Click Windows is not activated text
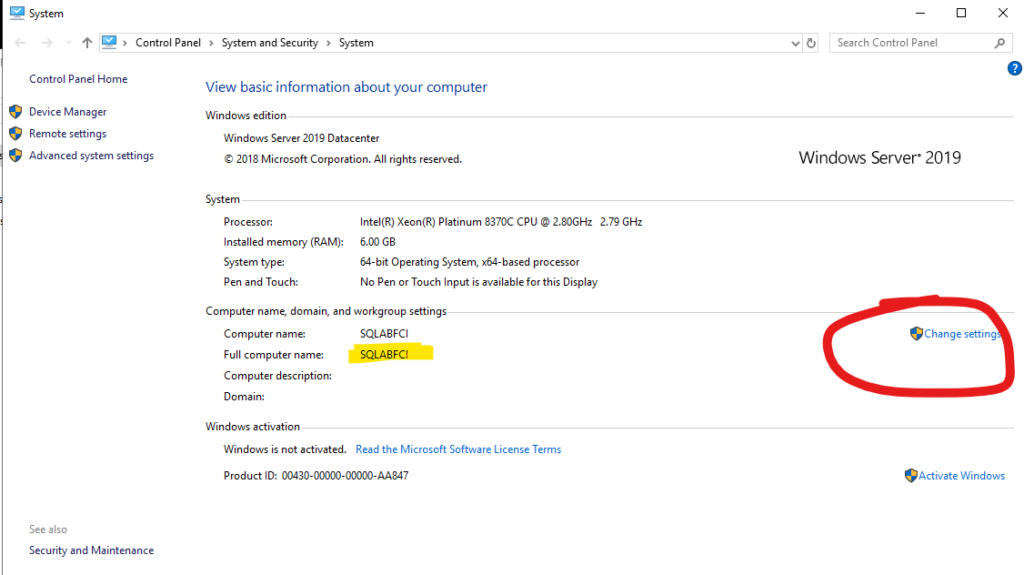 pos(285,450)
